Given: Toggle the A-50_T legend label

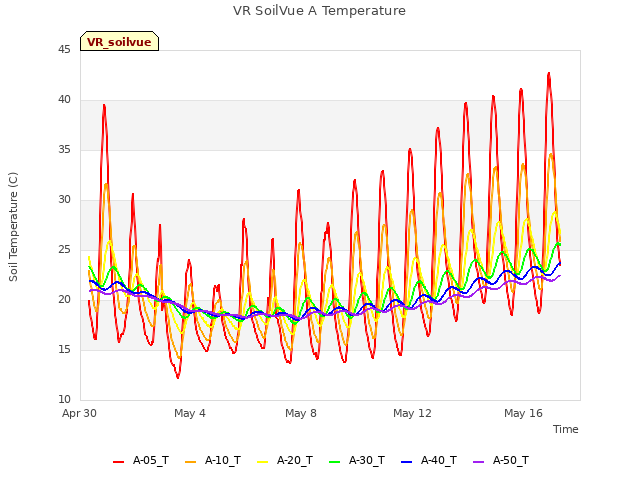Looking at the screenshot, I should pos(511,460).
